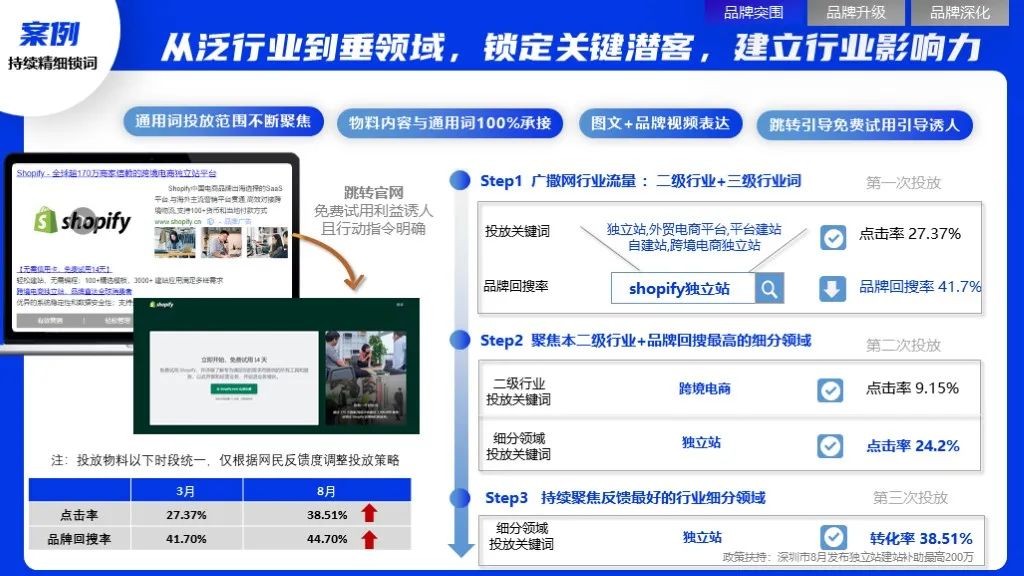The image size is (1024, 576).
Task: Open the 品牌升级 tab
Action: (856, 12)
